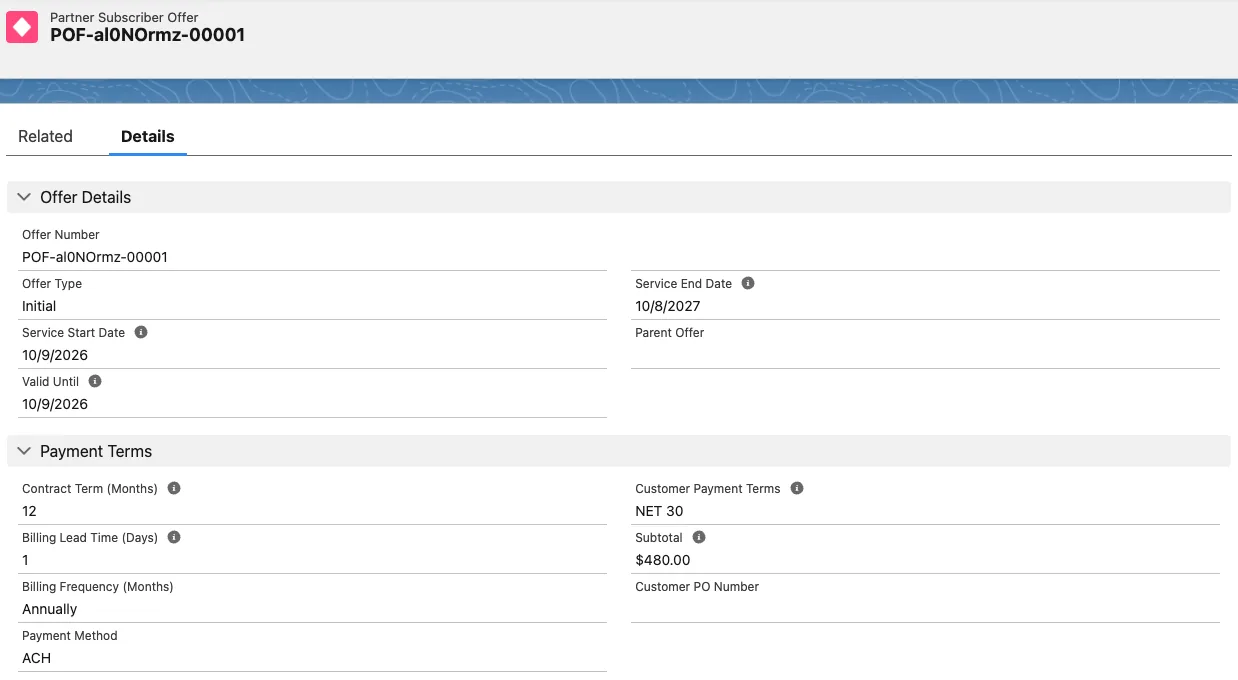Click the Contract Term value 12
The width and height of the screenshot is (1238, 680).
tap(29, 511)
